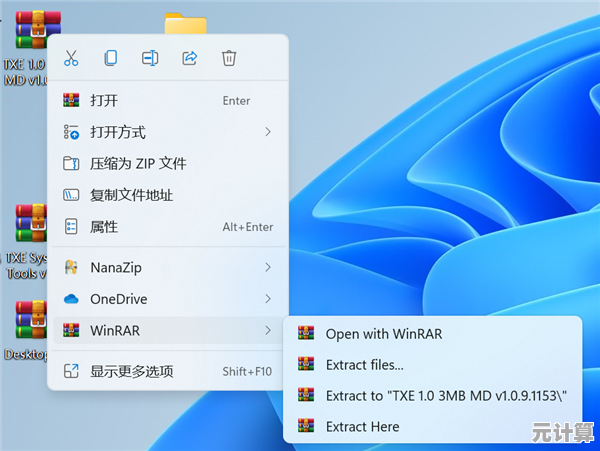Click the Delete trash can icon
The image size is (600, 451).
click(229, 59)
